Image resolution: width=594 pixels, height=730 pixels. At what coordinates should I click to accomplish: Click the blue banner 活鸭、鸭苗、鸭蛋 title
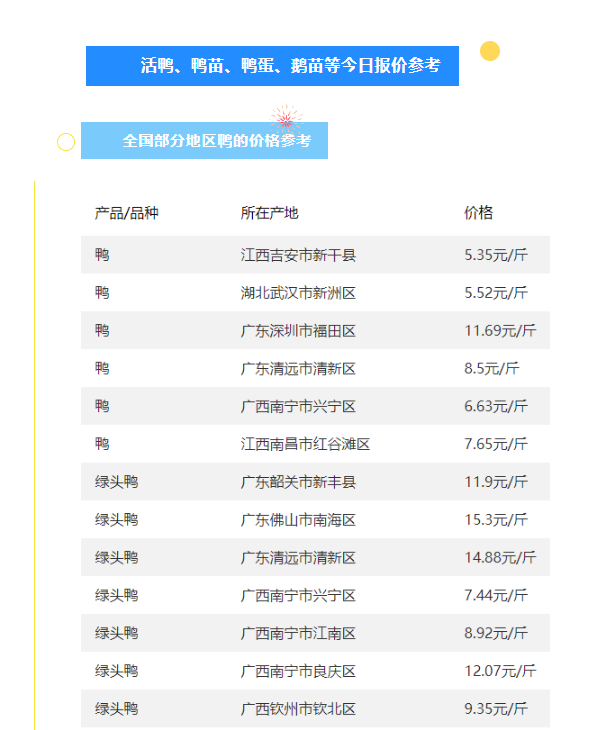pyautogui.click(x=272, y=66)
